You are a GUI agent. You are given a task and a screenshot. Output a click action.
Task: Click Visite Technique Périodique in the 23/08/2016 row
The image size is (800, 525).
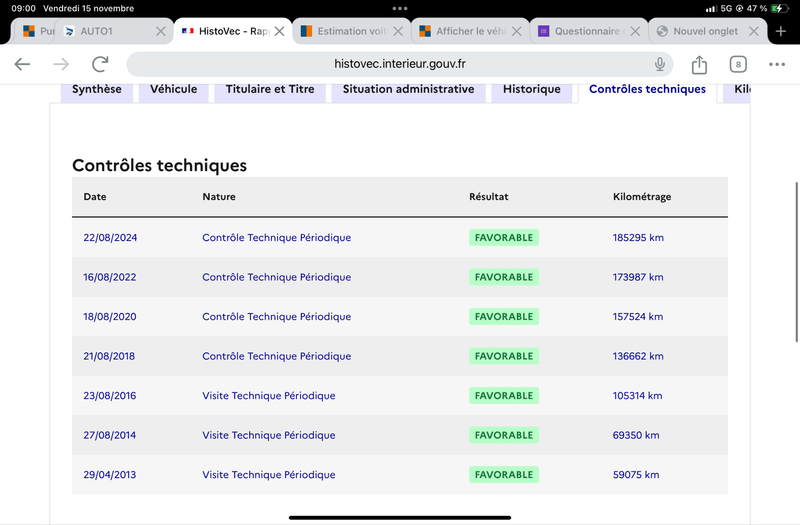tap(269, 396)
